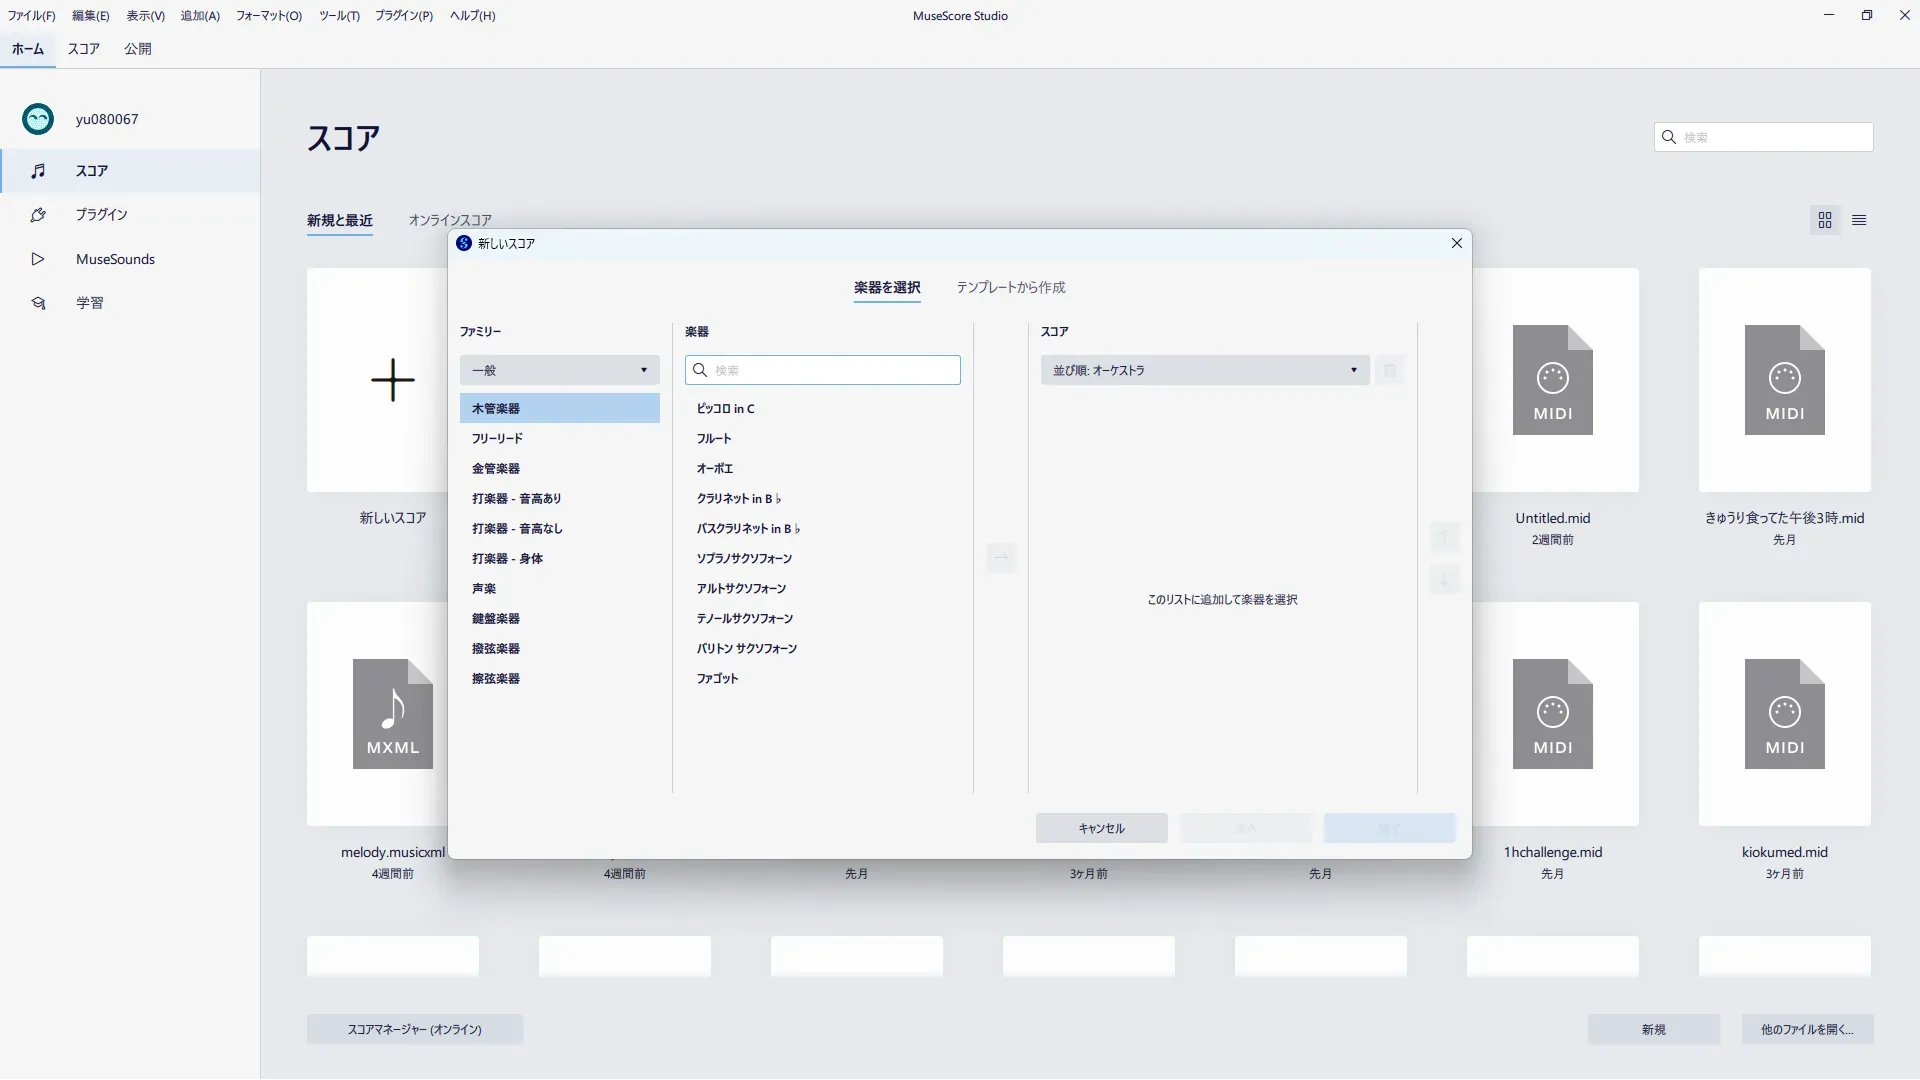Screen dimensions: 1920x1080
Task: Open MuseSounds in the sidebar
Action: (115, 259)
